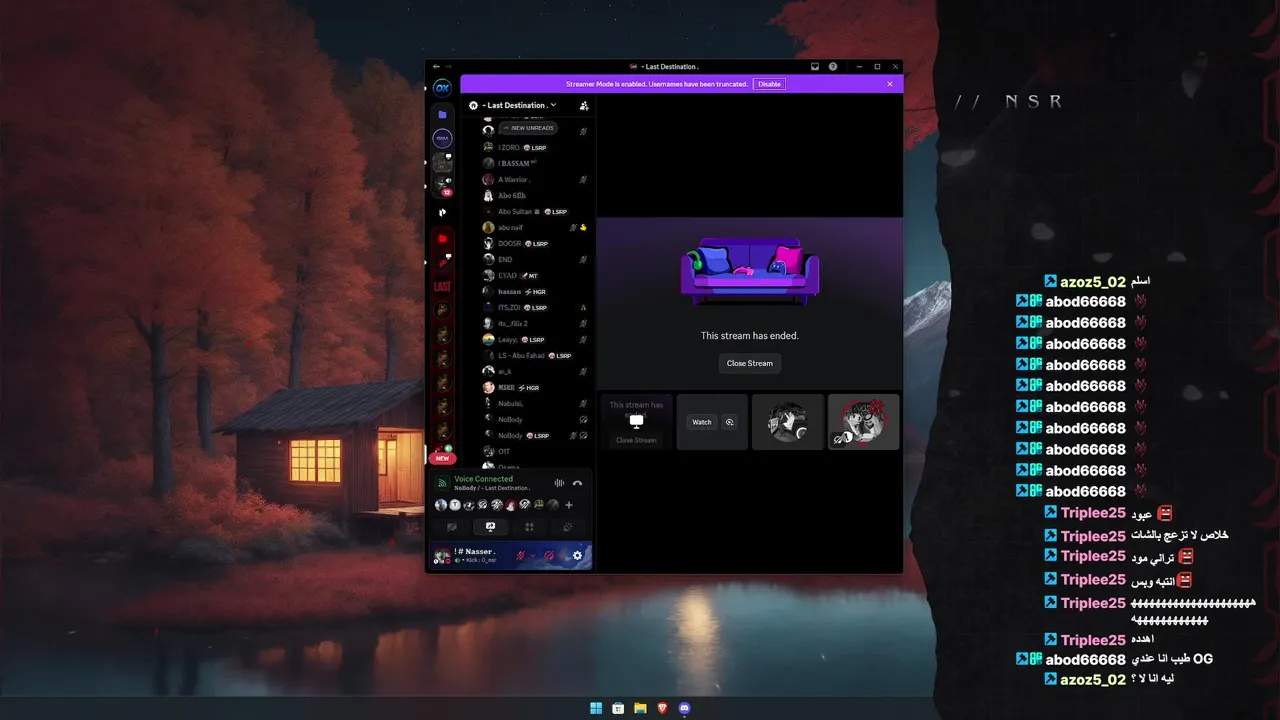Open File Explorer from the taskbar

[640, 708]
